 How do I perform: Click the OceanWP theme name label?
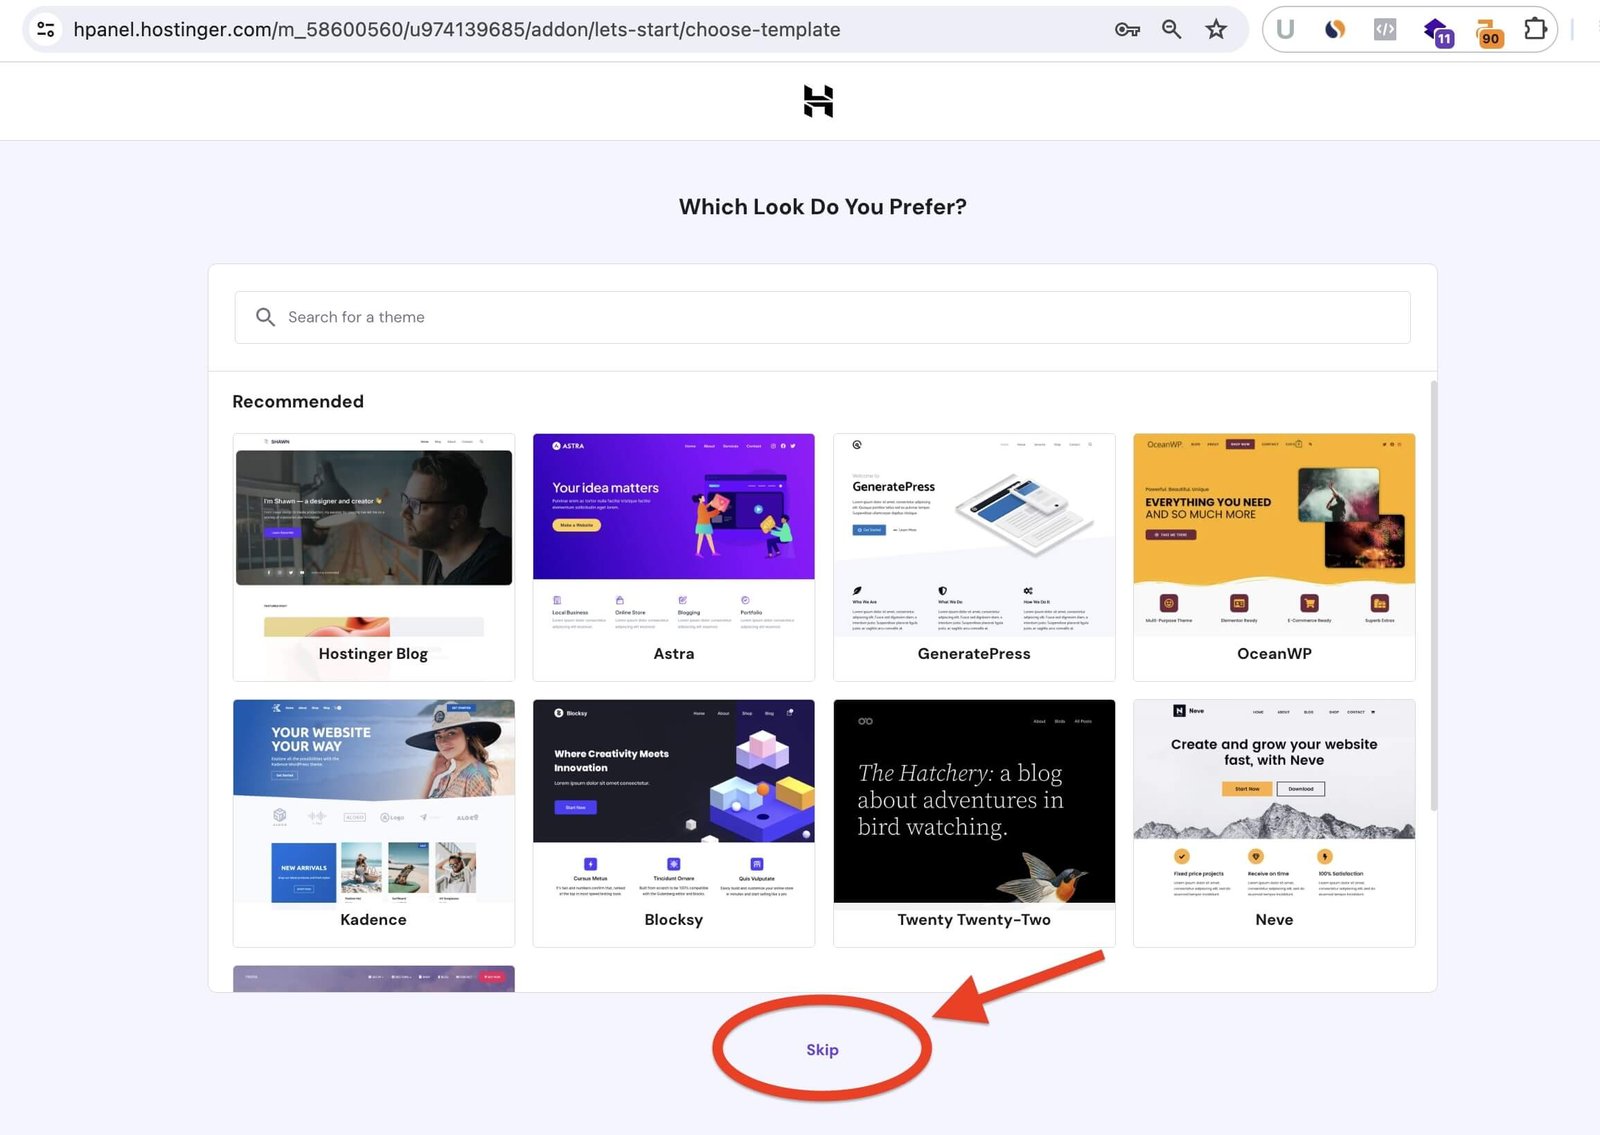point(1274,654)
